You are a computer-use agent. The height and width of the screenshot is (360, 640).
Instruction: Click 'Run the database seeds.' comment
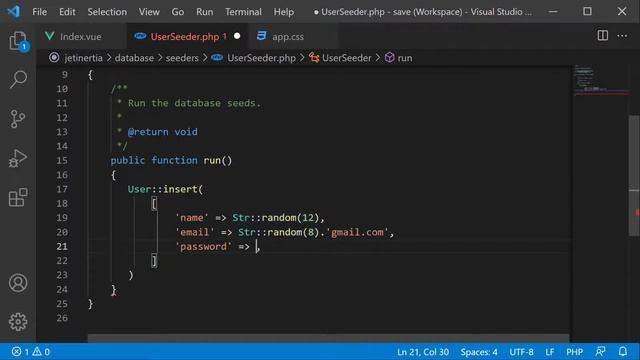pos(194,103)
